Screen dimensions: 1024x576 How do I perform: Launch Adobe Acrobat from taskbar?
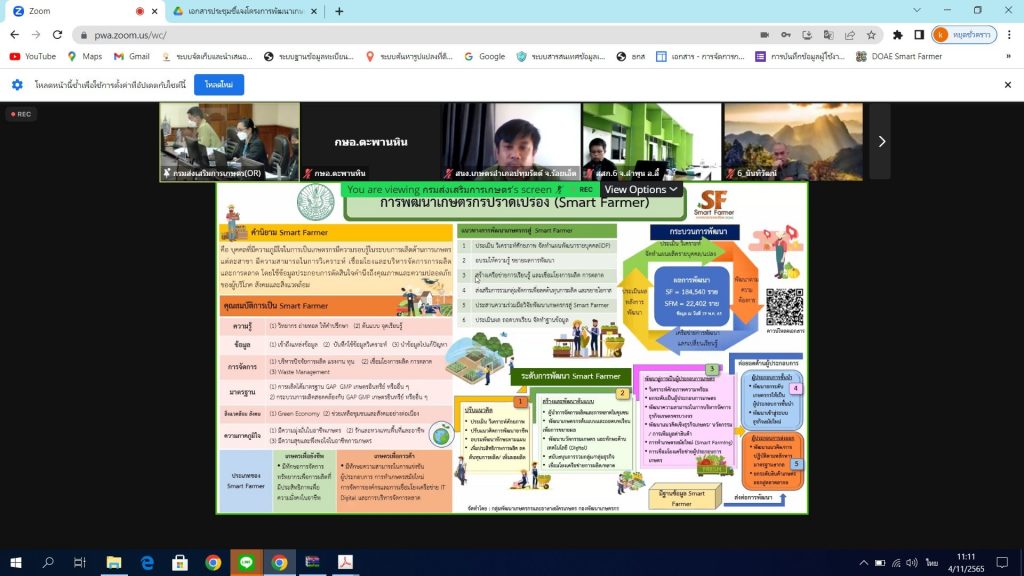344,562
